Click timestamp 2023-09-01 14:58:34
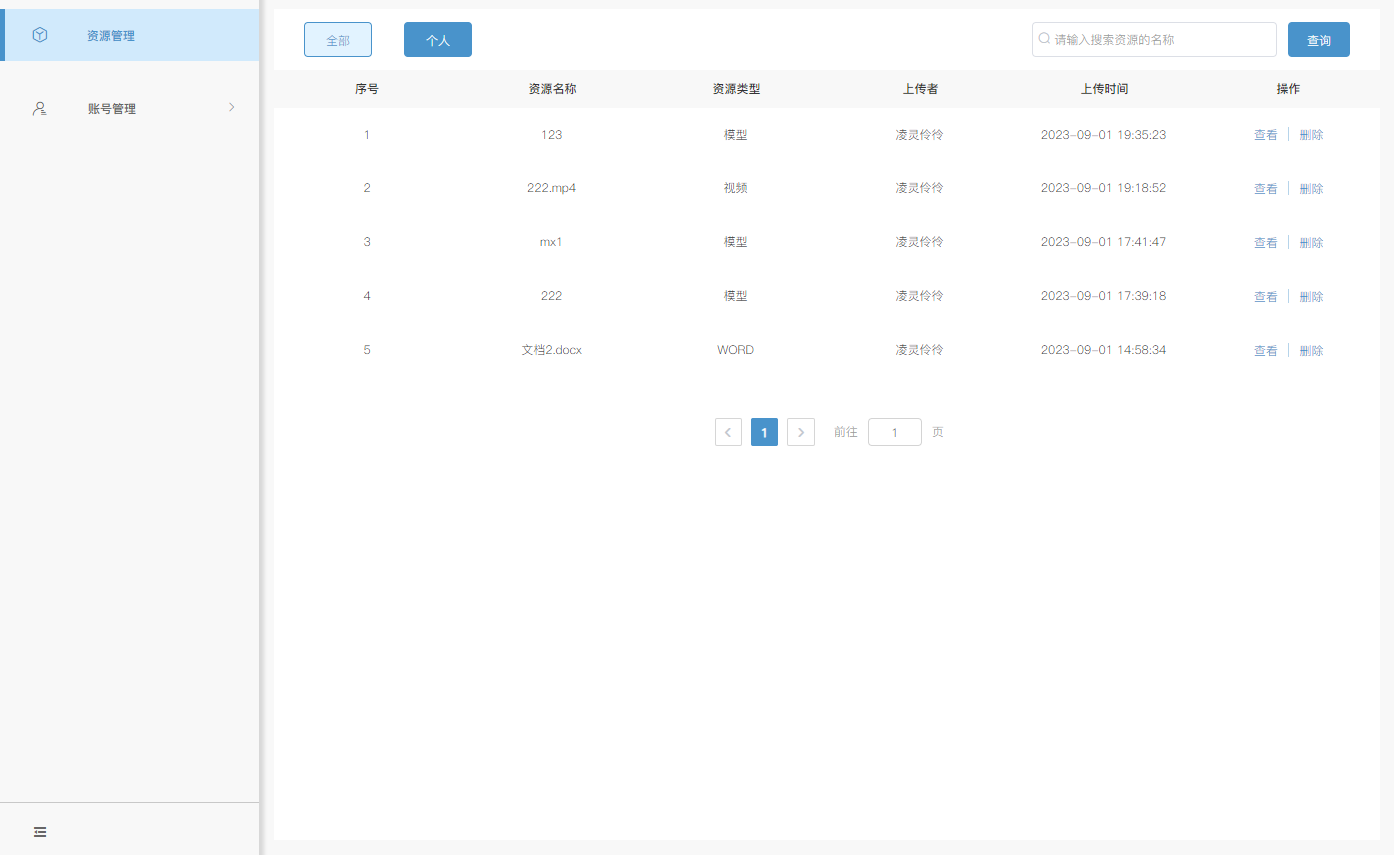Screen dimensions: 1394x855 click(1103, 350)
